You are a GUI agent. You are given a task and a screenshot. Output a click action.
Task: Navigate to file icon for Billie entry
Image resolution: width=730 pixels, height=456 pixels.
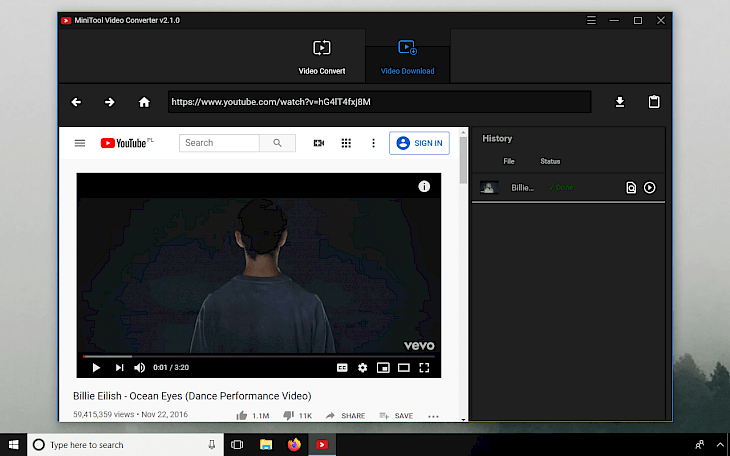click(x=631, y=187)
